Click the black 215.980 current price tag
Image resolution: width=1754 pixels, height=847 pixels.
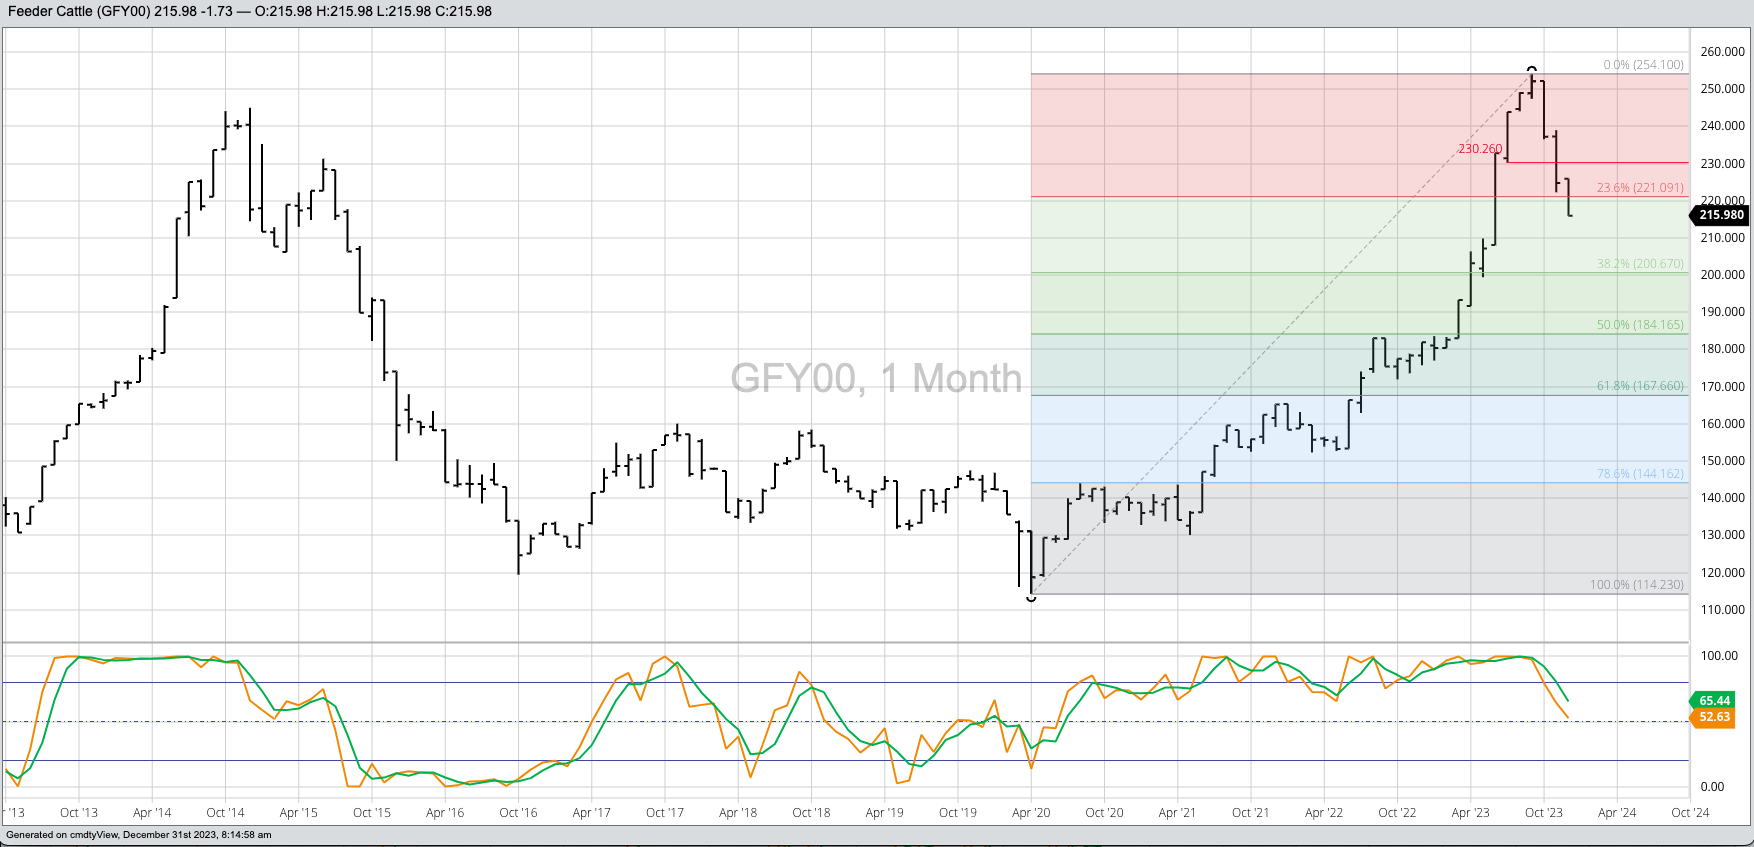click(1720, 215)
